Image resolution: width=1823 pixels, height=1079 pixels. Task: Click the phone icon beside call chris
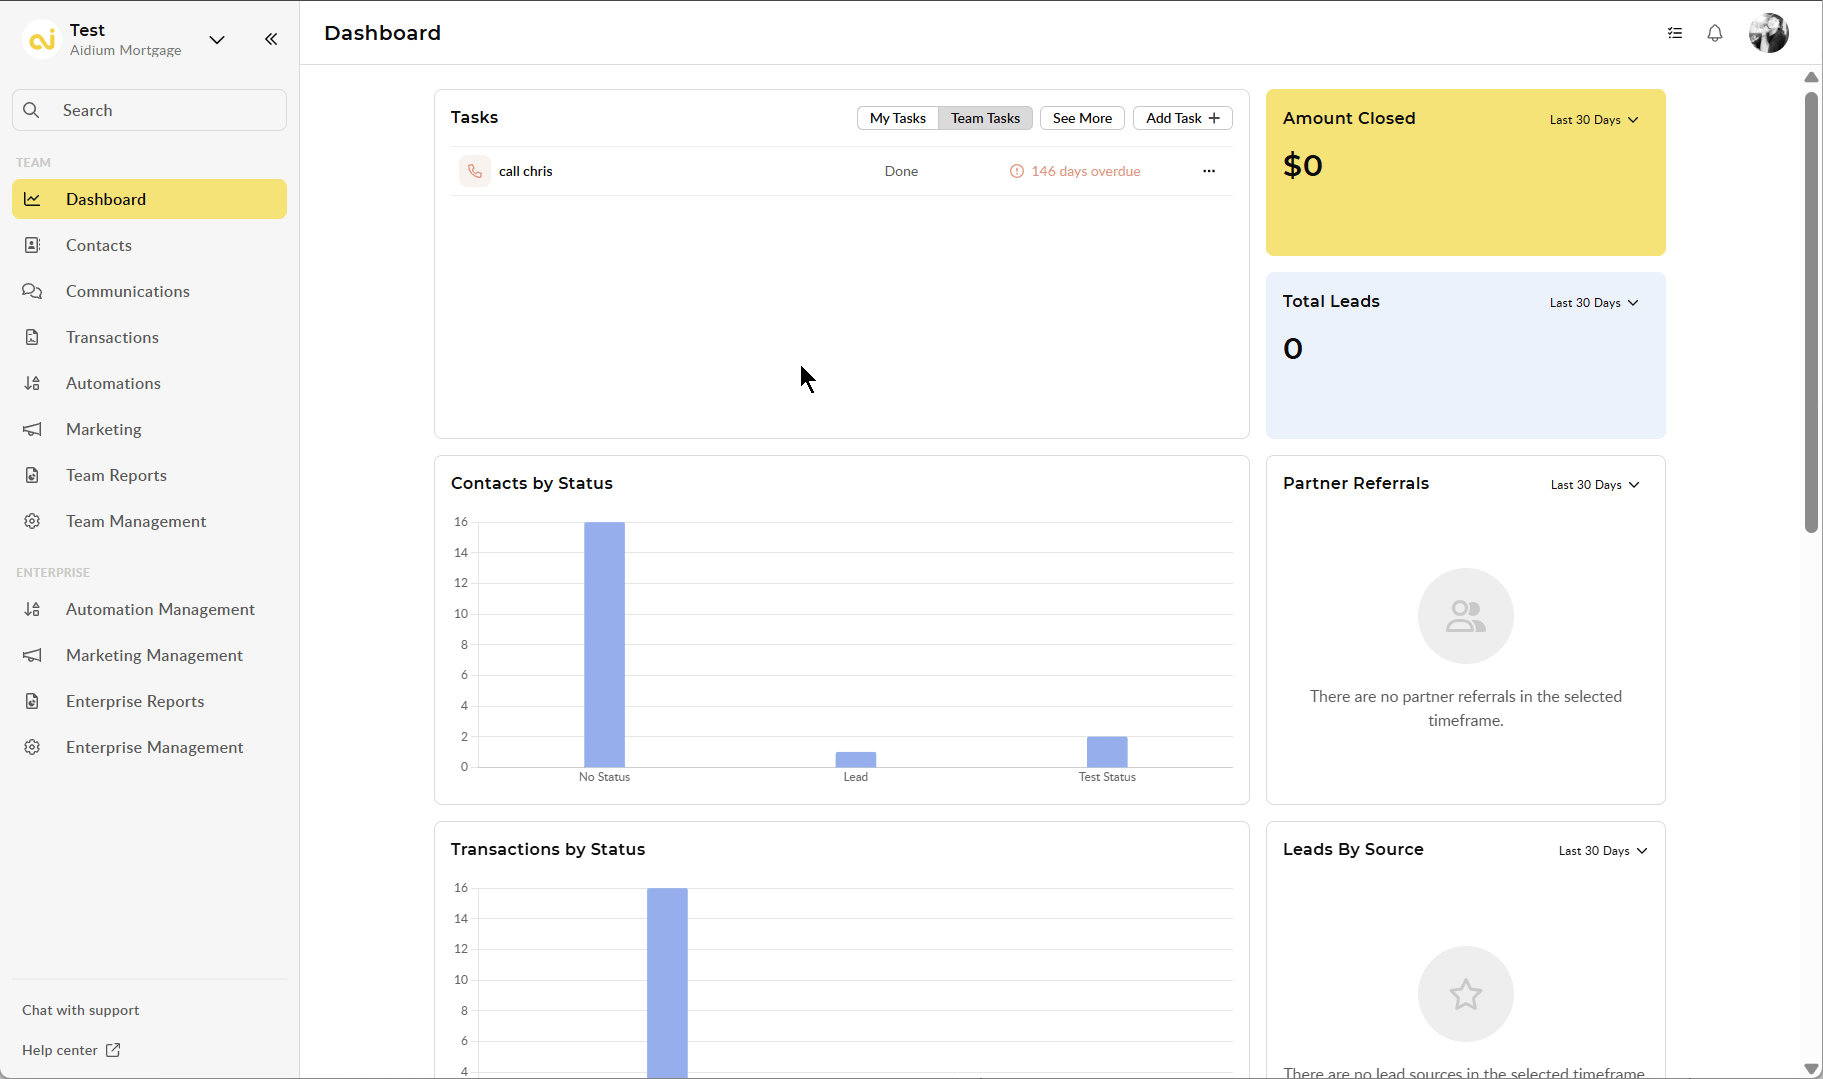(x=475, y=171)
